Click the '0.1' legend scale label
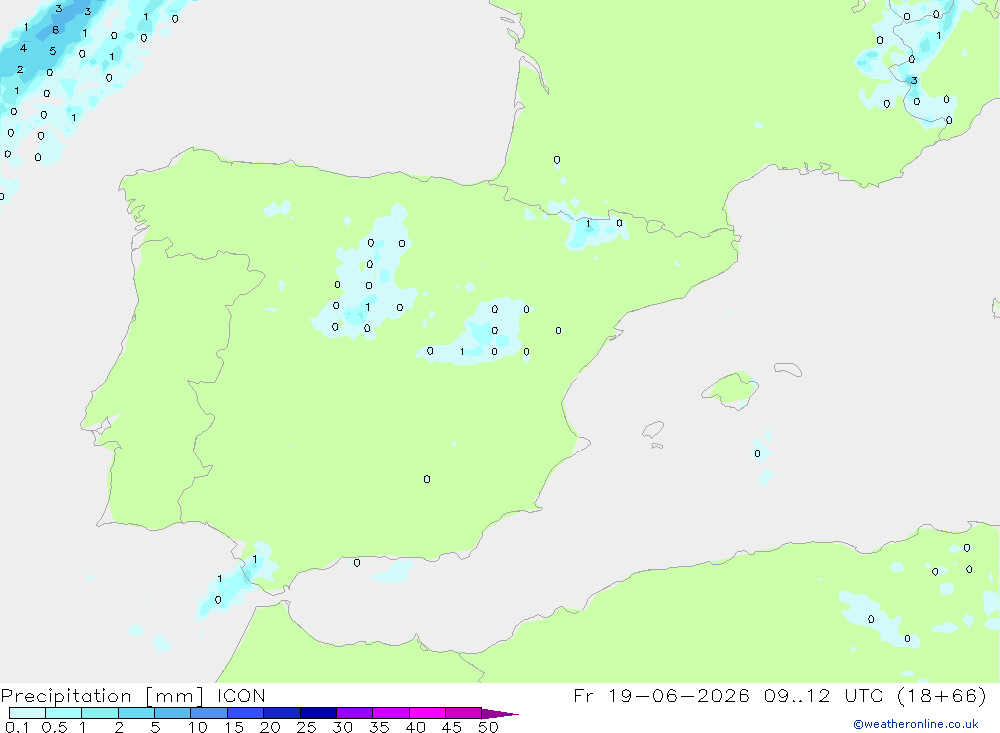 (x=17, y=727)
